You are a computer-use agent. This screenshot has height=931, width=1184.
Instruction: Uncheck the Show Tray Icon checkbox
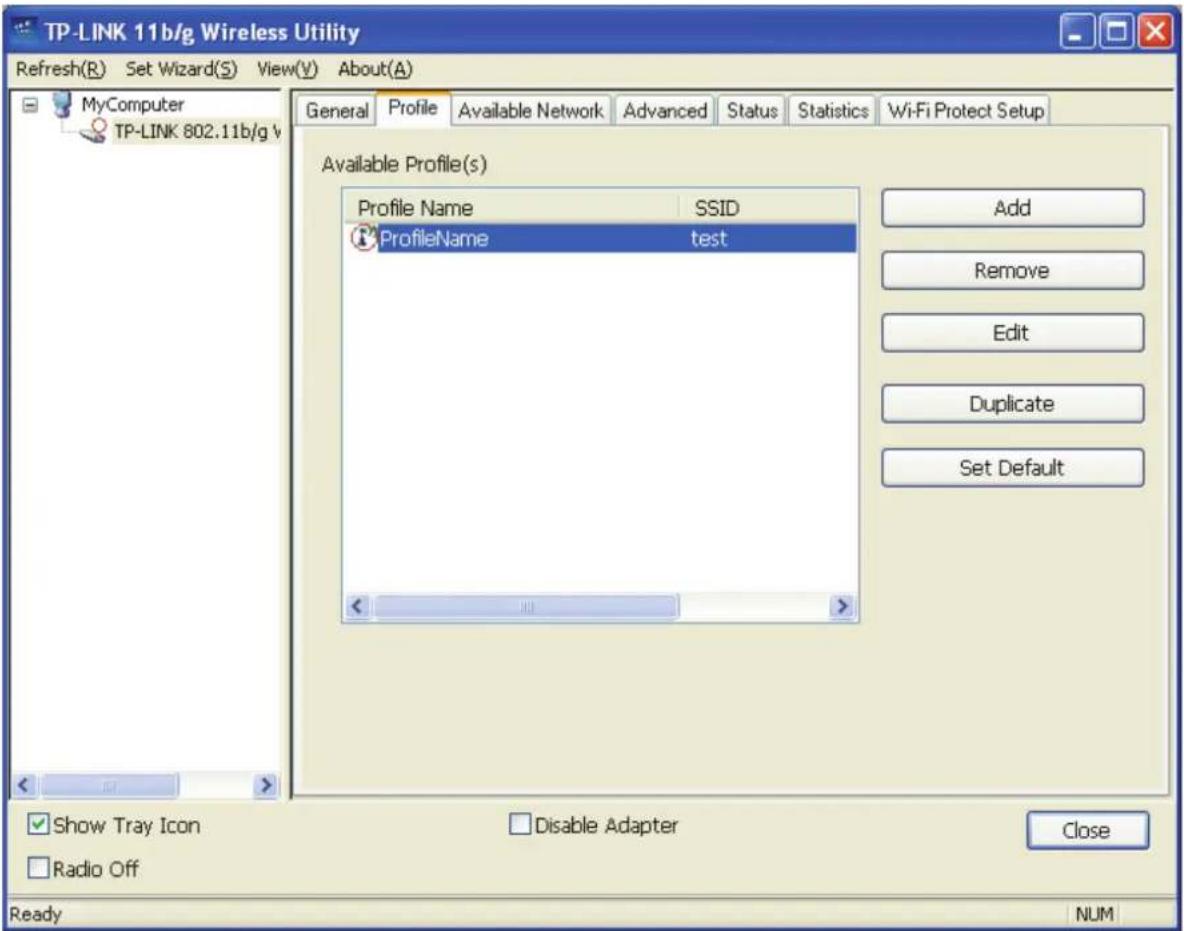point(38,824)
